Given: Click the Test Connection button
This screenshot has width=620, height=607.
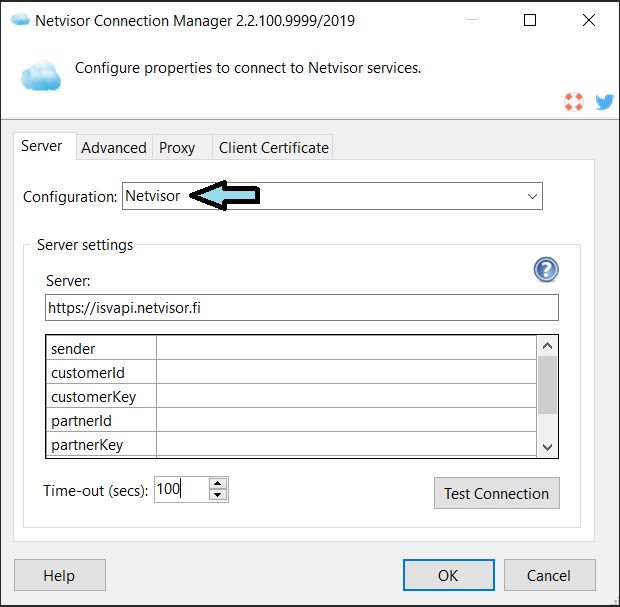Looking at the screenshot, I should click(x=497, y=493).
